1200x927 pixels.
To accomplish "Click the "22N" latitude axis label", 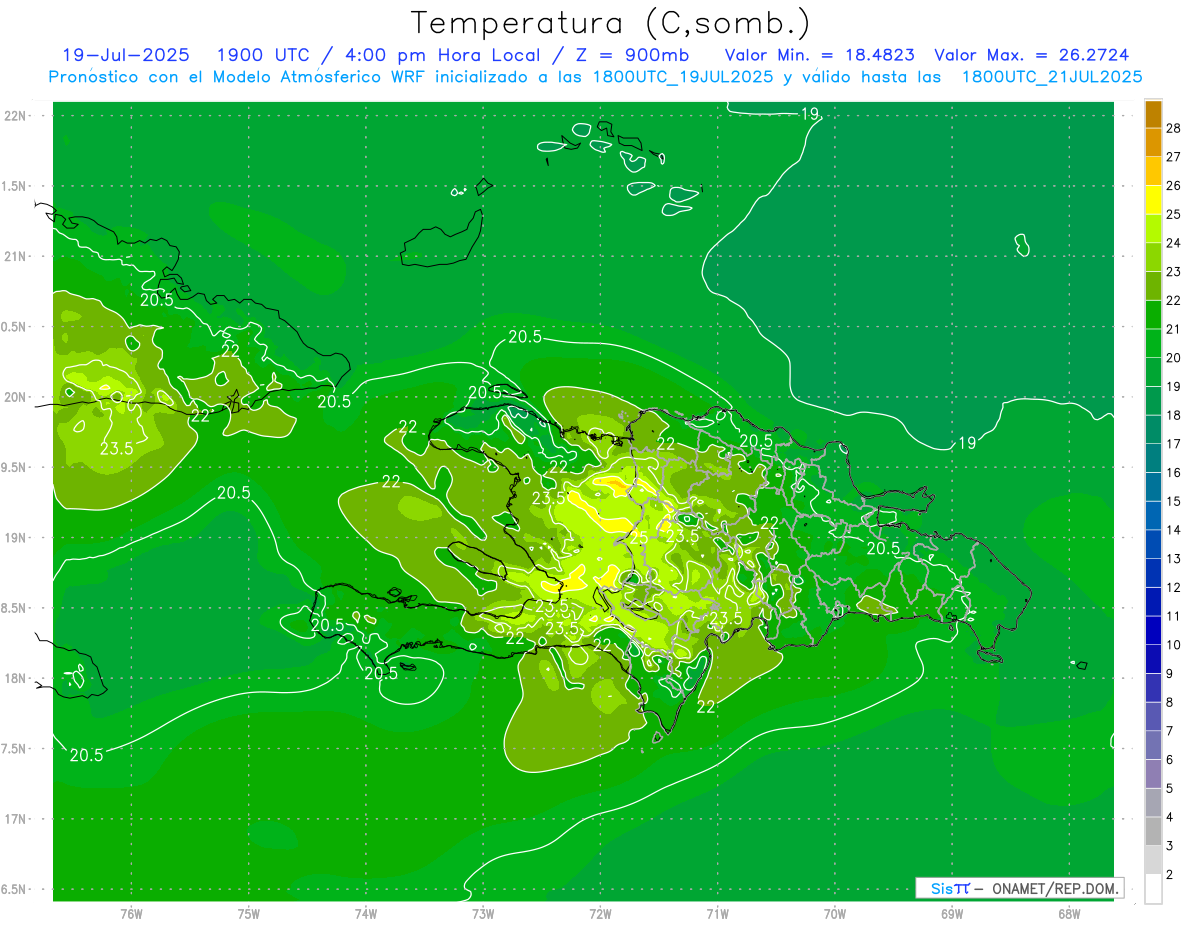I will click(17, 116).
